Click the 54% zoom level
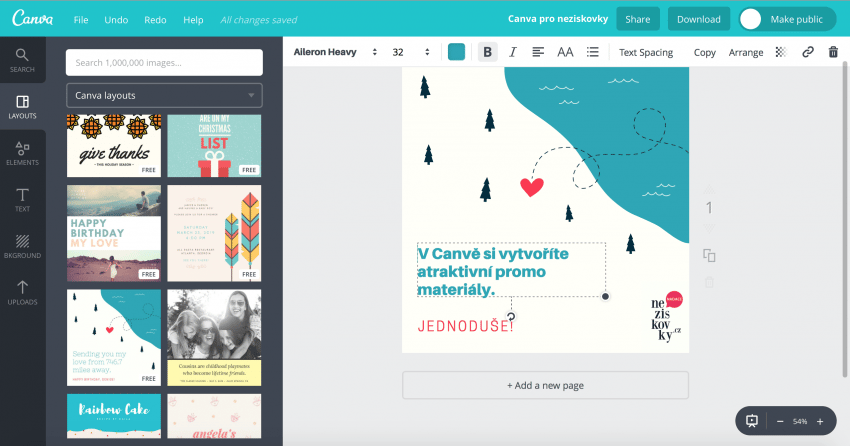The height and width of the screenshot is (446, 850). [x=800, y=421]
